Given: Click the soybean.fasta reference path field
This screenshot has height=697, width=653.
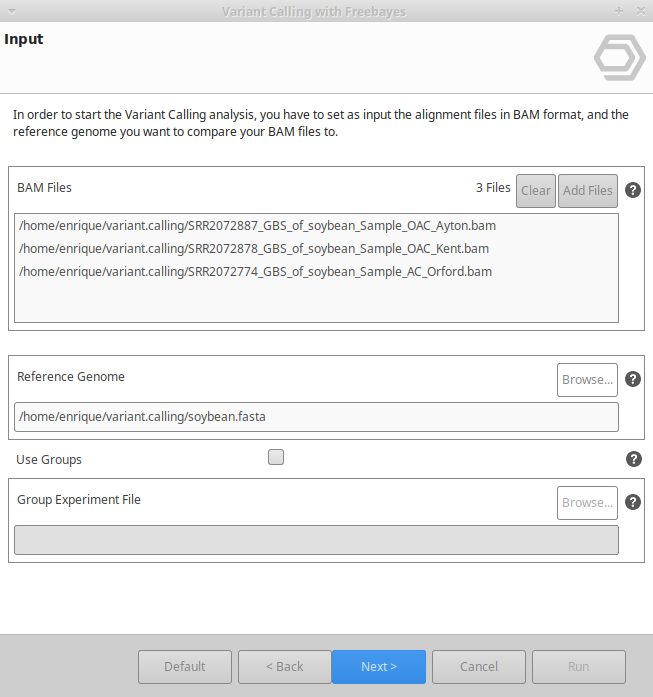Looking at the screenshot, I should coord(316,417).
